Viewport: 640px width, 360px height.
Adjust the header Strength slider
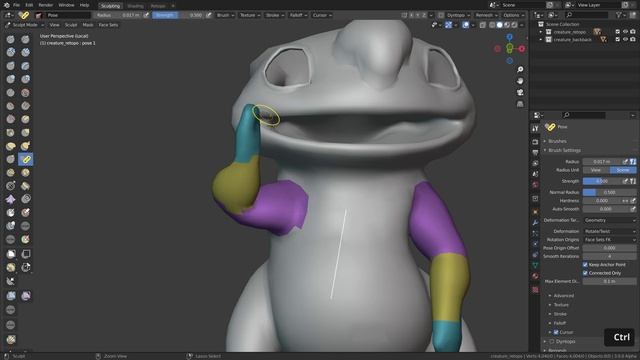point(178,15)
